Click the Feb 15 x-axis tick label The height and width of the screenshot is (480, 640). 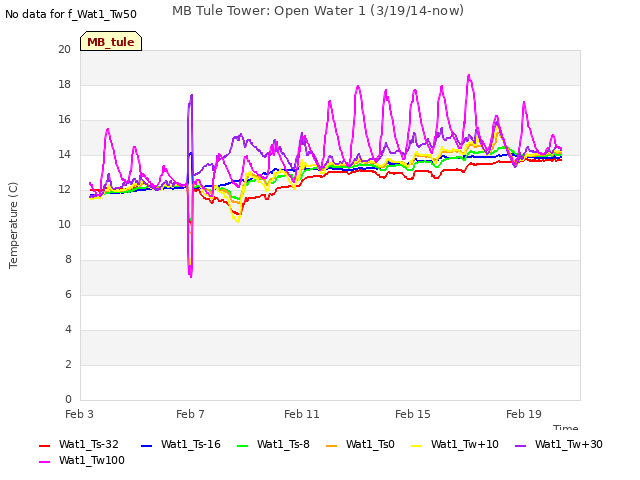[x=413, y=414]
